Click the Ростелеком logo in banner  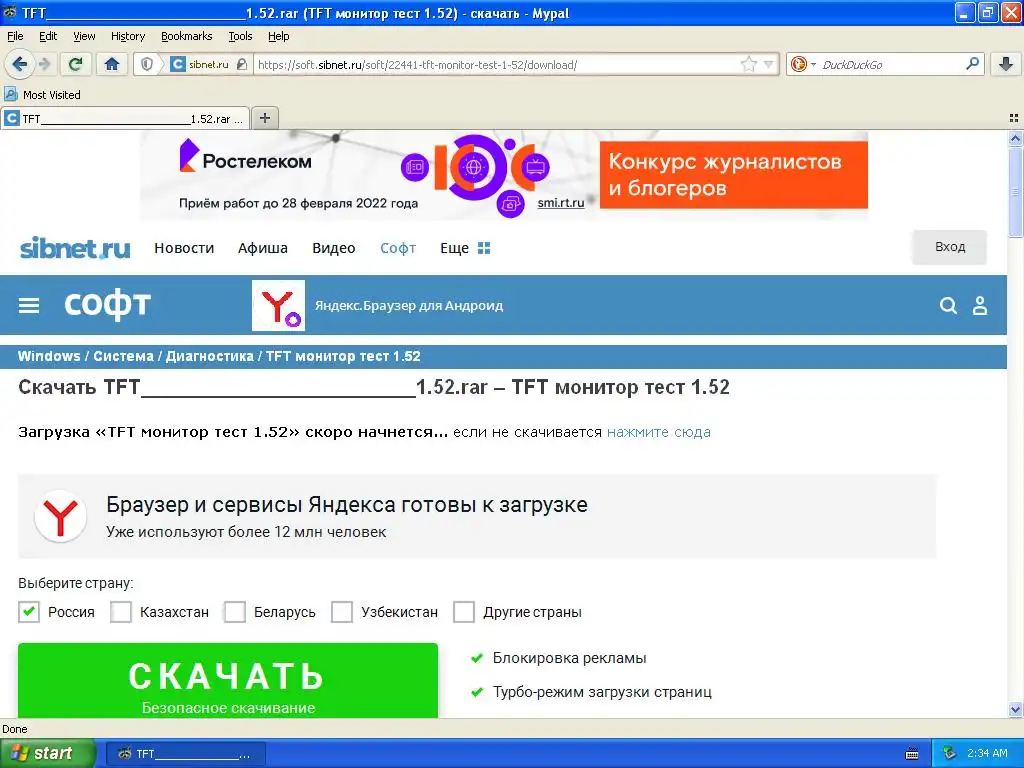click(x=246, y=157)
